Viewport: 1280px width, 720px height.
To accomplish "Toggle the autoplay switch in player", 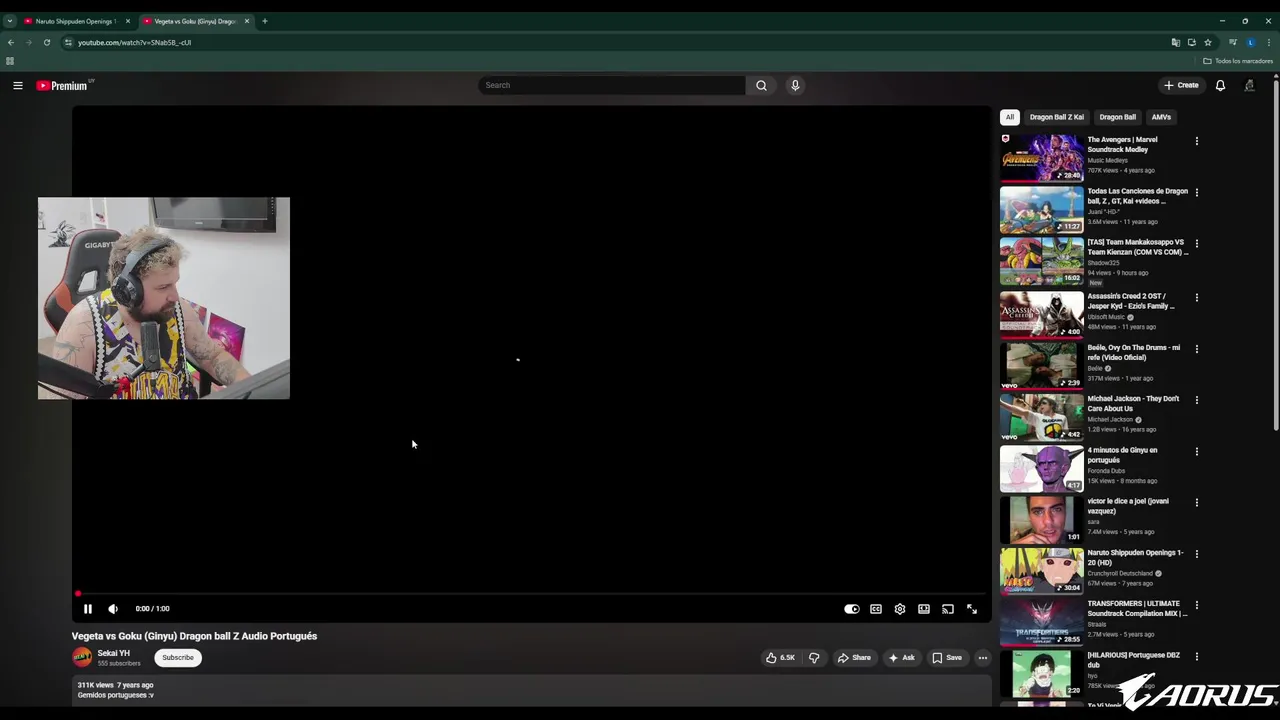I will click(852, 609).
